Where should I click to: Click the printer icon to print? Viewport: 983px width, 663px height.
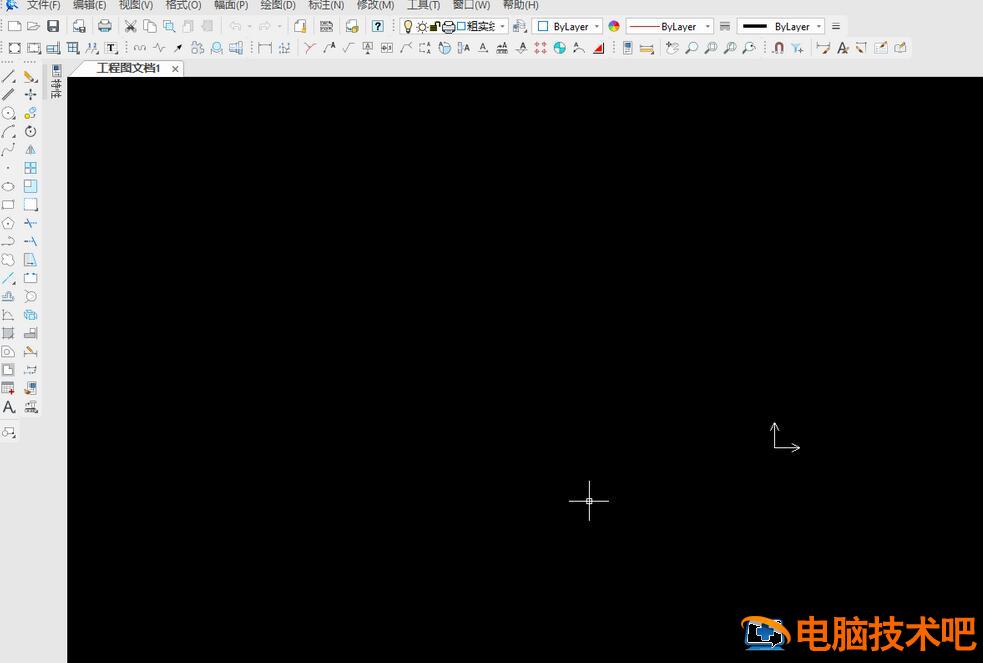tap(105, 26)
